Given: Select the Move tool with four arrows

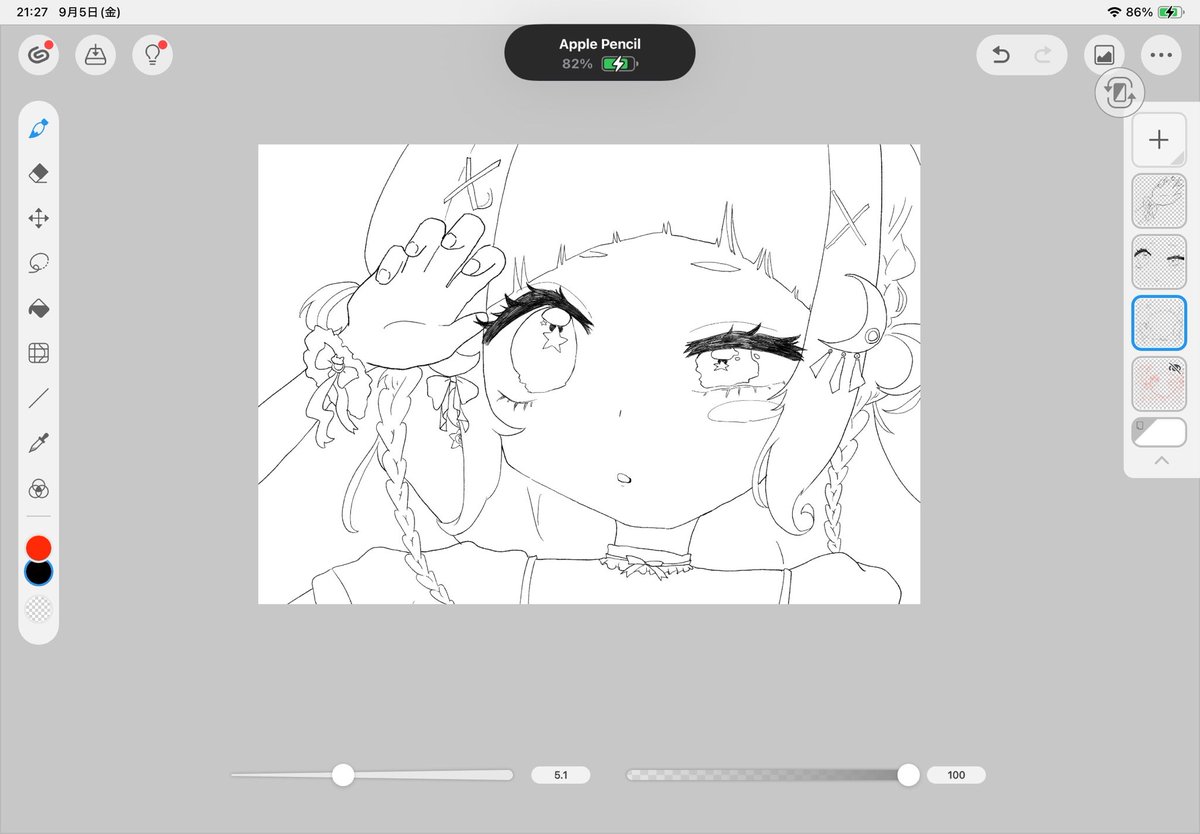Looking at the screenshot, I should [39, 218].
